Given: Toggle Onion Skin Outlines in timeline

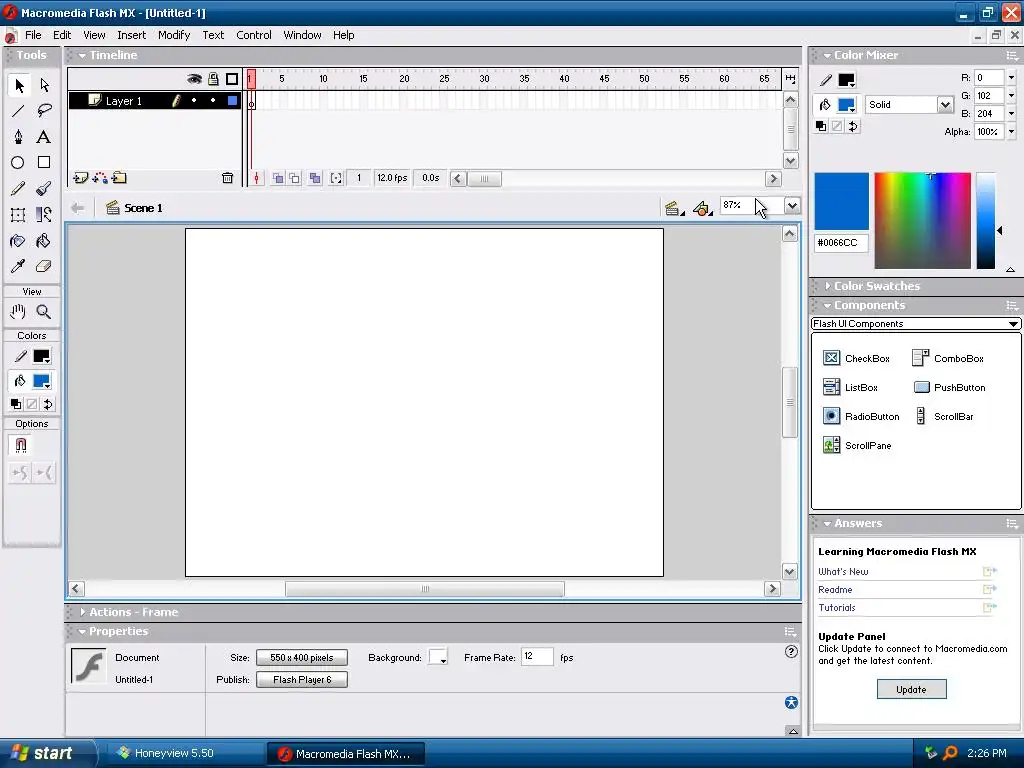Looking at the screenshot, I should pos(295,178).
